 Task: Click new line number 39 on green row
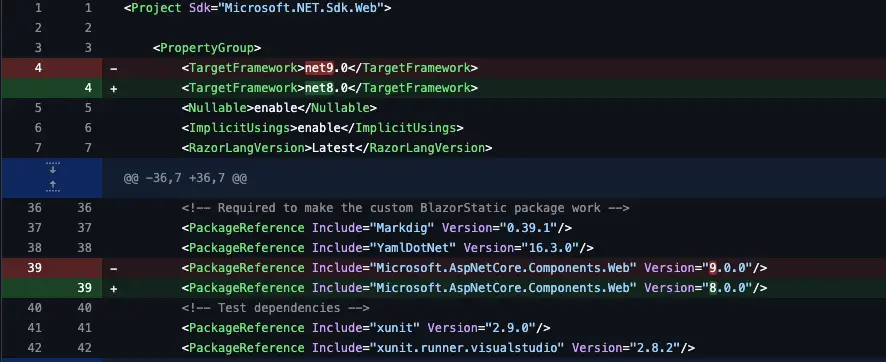85,288
